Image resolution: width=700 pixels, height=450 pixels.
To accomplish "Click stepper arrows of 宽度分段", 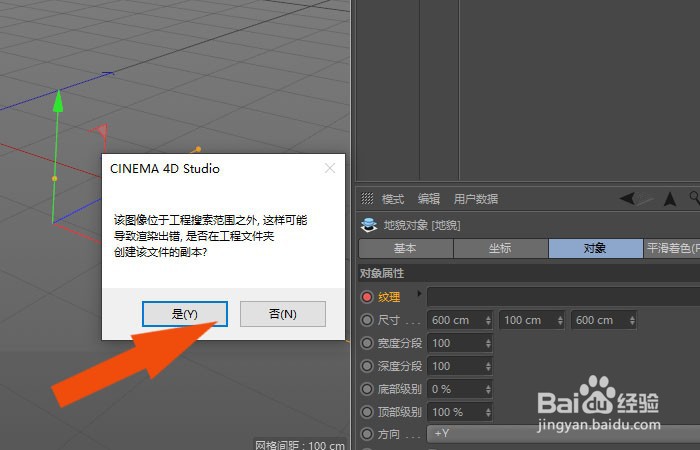I will click(x=488, y=343).
